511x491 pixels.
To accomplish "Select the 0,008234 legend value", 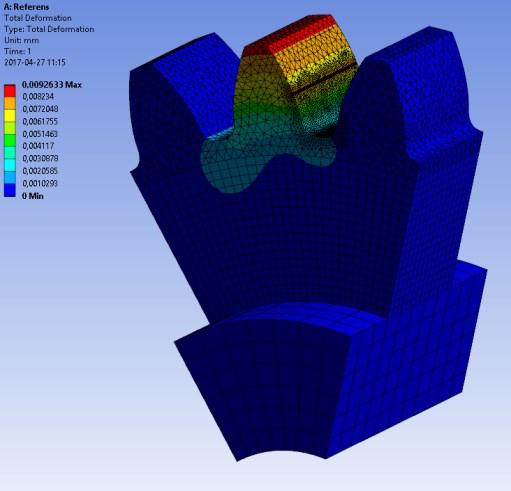I will coord(38,97).
